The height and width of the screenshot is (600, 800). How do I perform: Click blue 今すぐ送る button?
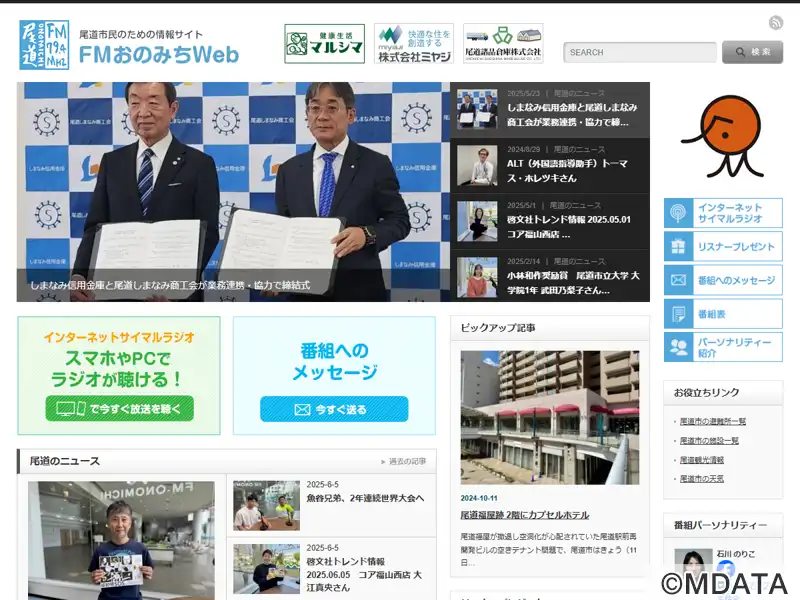point(334,409)
